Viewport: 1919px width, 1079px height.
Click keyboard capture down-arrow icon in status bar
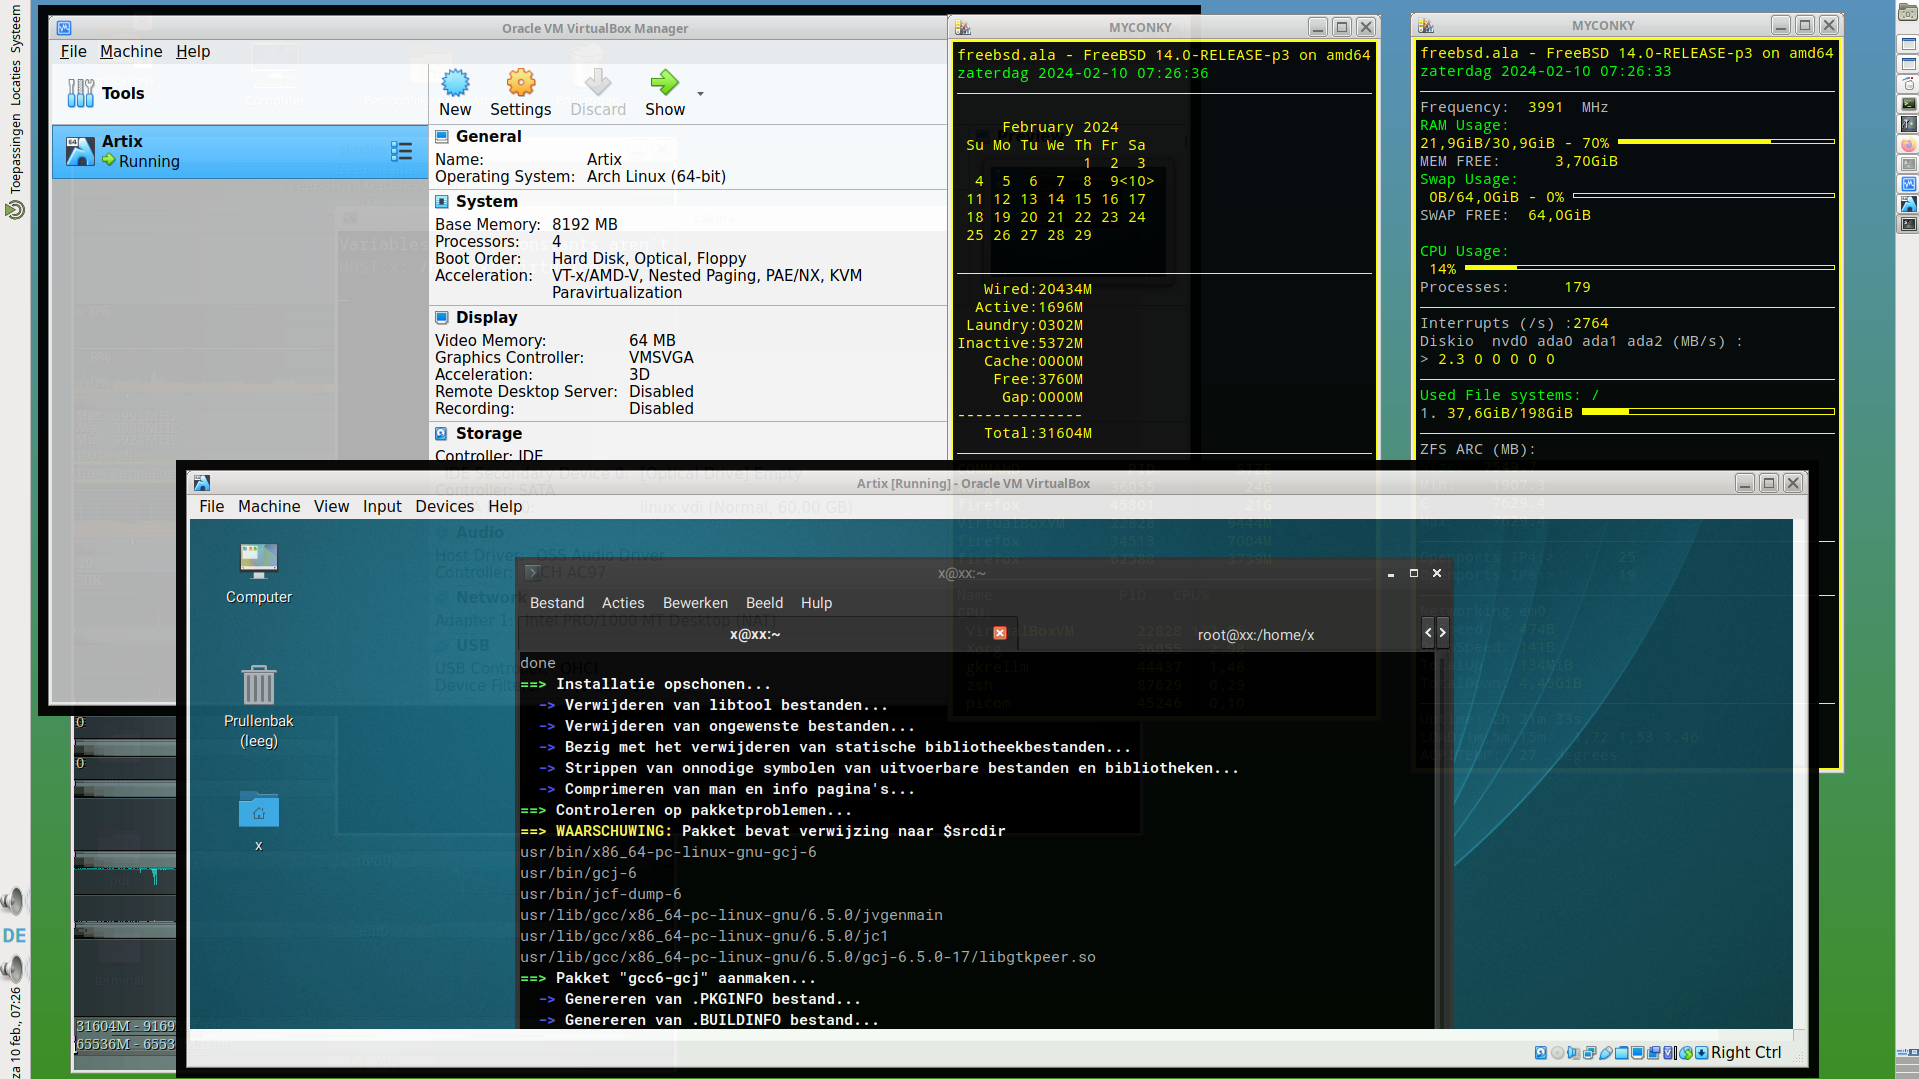1702,1052
